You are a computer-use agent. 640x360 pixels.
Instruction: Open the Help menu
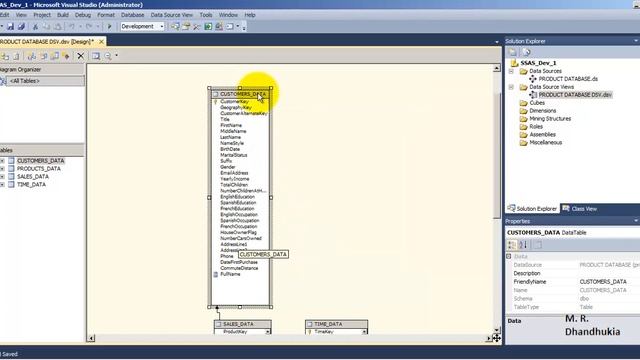250,15
